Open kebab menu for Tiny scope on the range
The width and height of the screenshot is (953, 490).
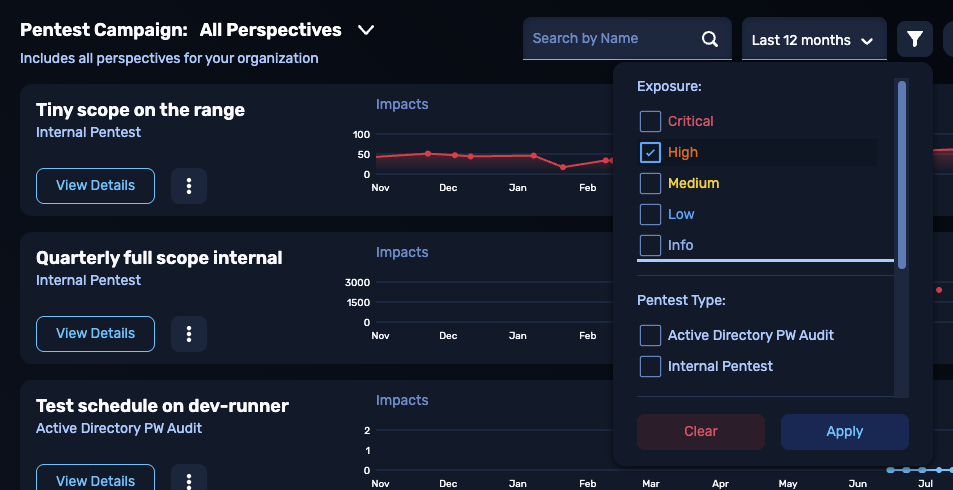pos(189,186)
